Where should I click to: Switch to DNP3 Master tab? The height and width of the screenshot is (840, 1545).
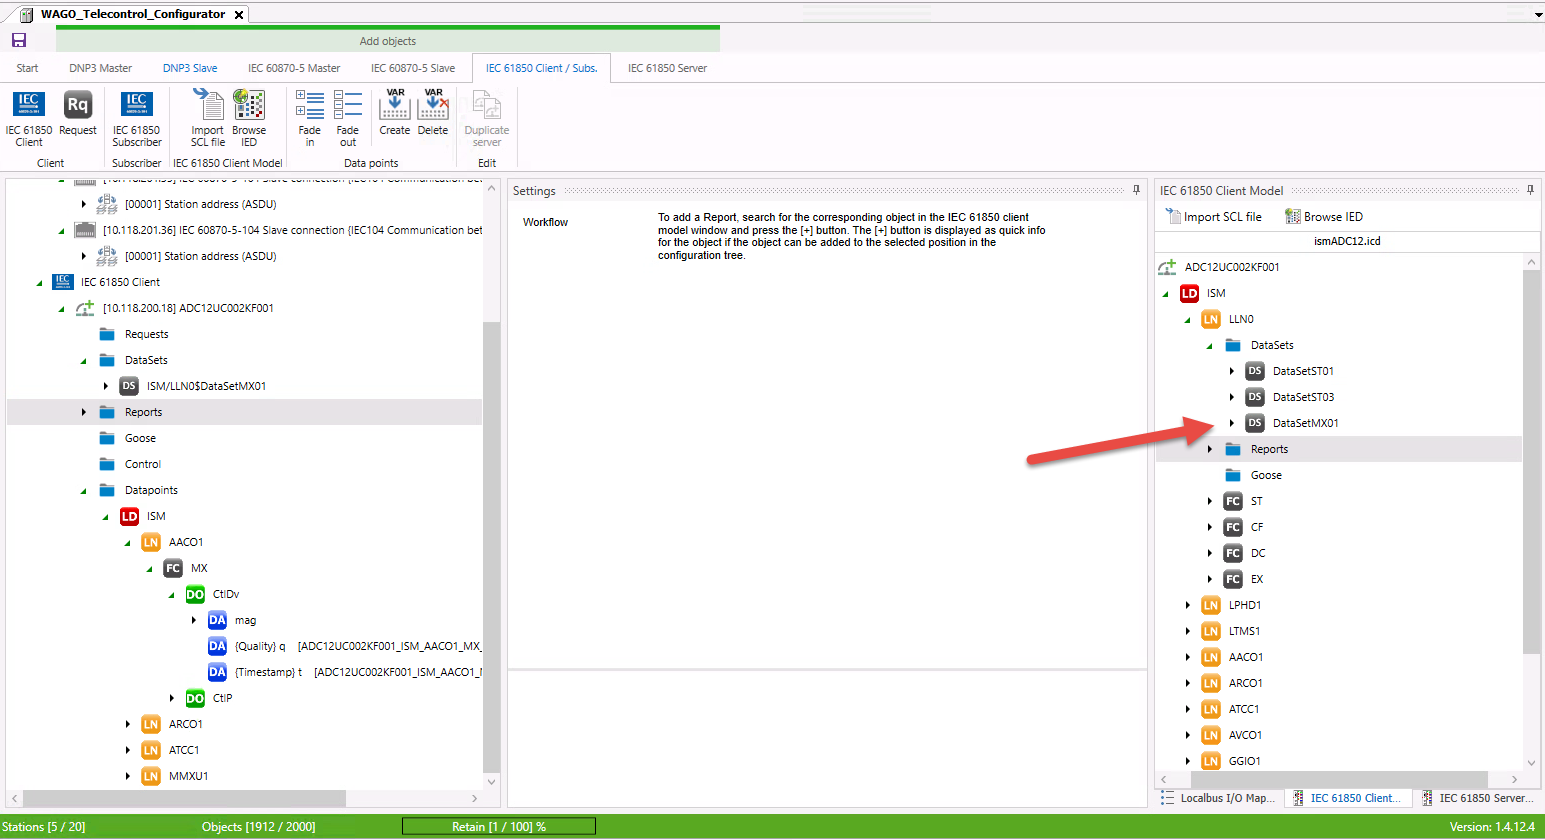(100, 68)
